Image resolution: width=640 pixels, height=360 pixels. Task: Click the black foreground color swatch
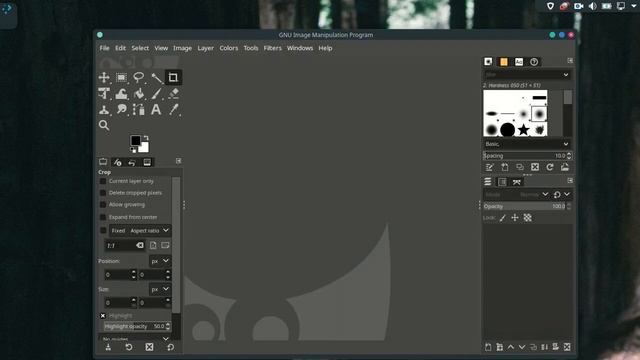136,141
